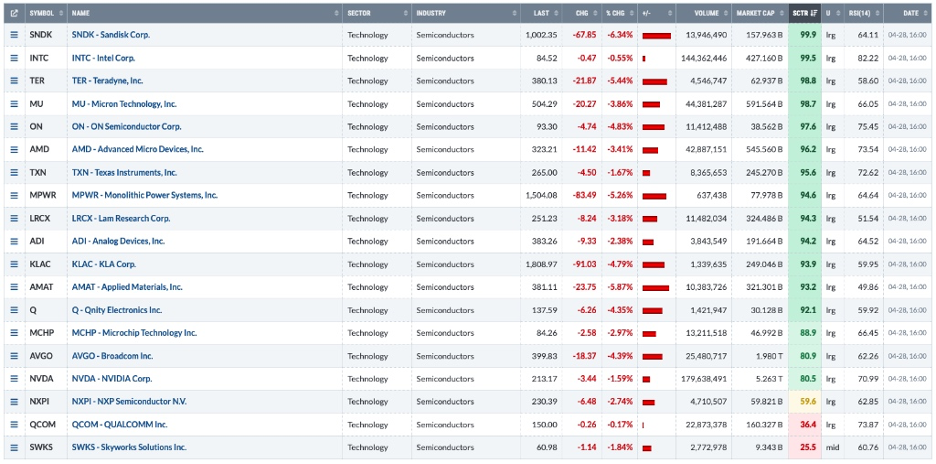
Task: Open the row menu icon for Q
Action: coord(14,310)
